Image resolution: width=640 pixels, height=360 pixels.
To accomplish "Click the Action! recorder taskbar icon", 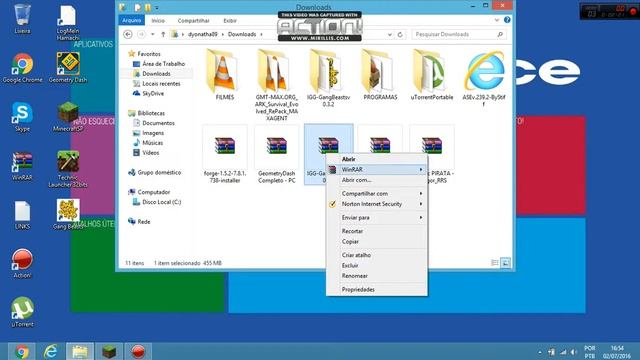I will pyautogui.click(x=138, y=351).
